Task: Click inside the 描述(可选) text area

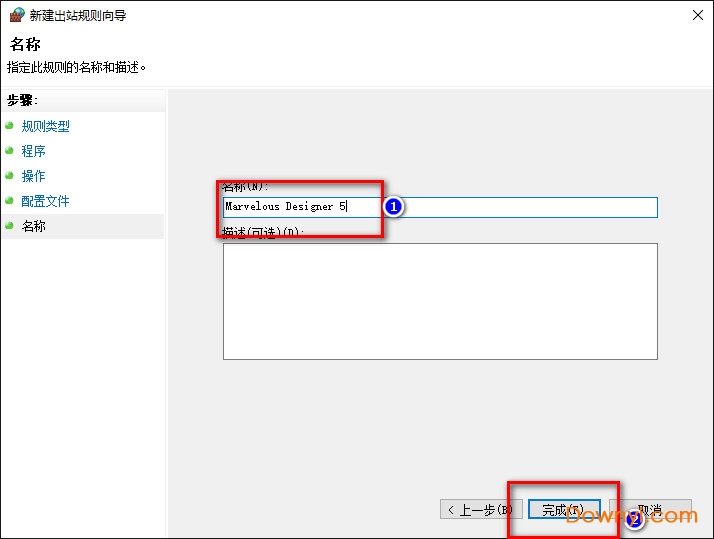Action: coord(440,300)
